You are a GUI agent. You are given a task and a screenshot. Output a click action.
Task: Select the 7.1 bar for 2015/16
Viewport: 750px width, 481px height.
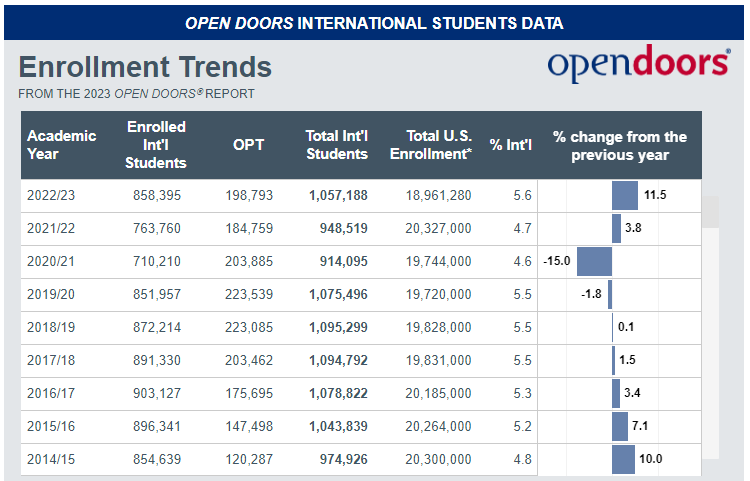click(619, 426)
